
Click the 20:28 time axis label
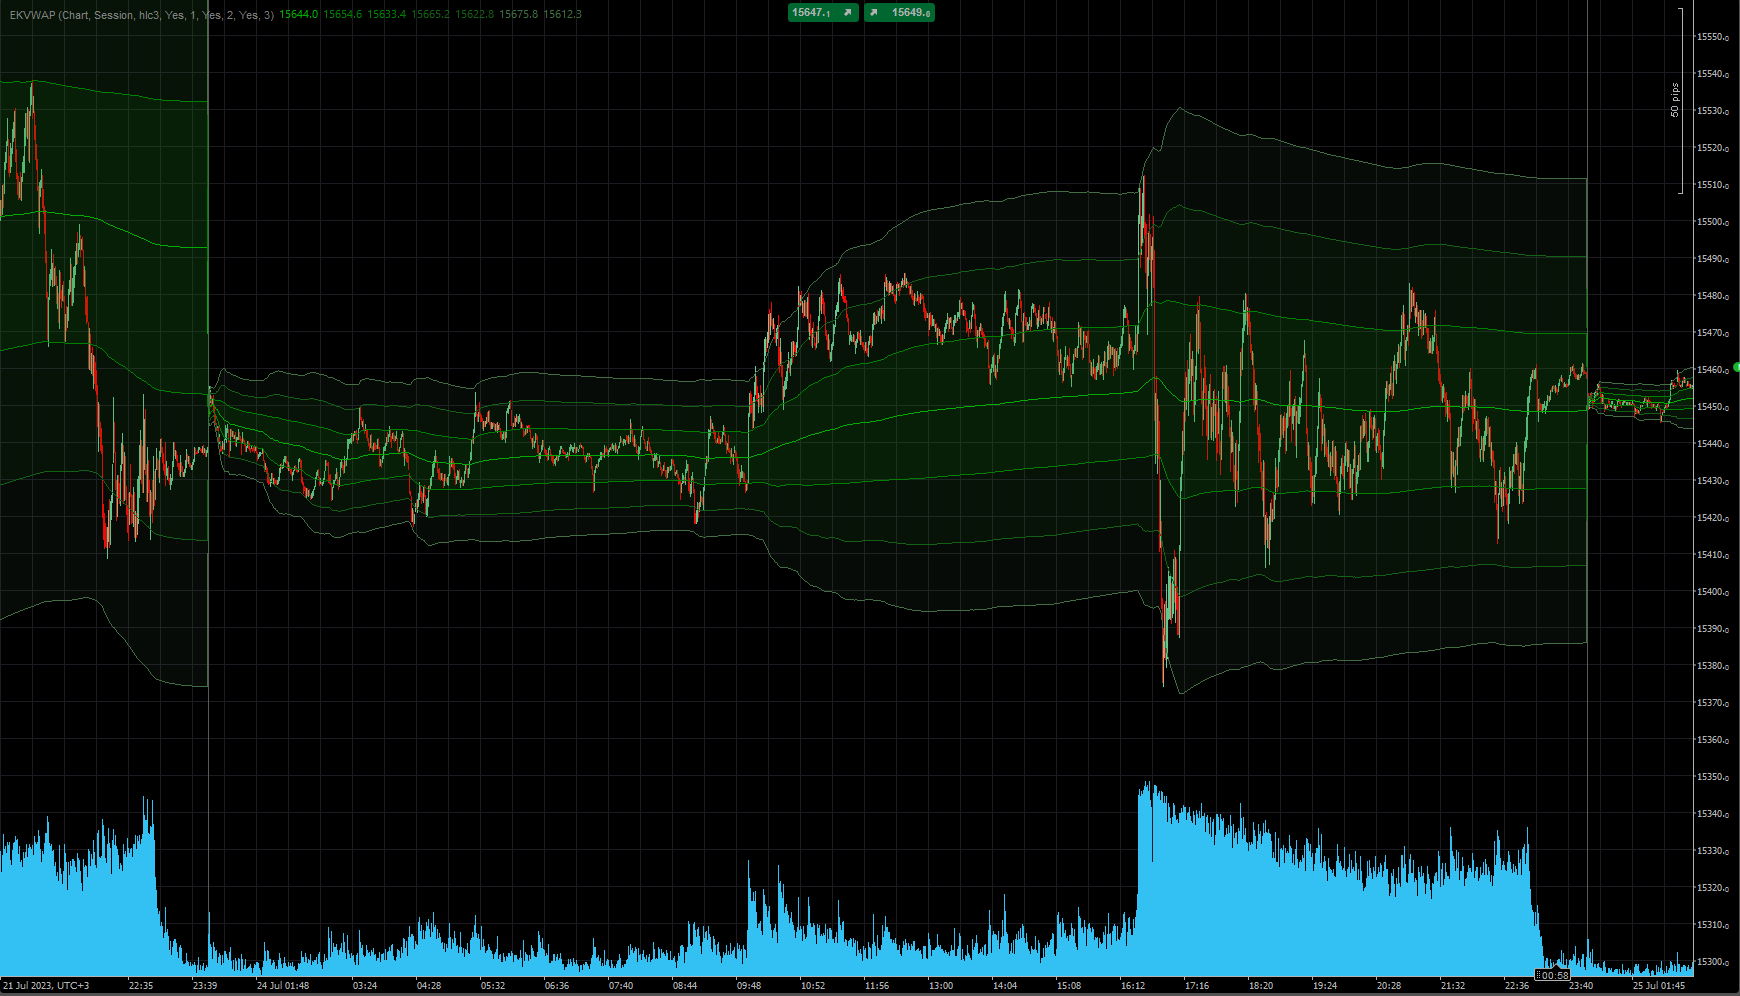(1389, 986)
